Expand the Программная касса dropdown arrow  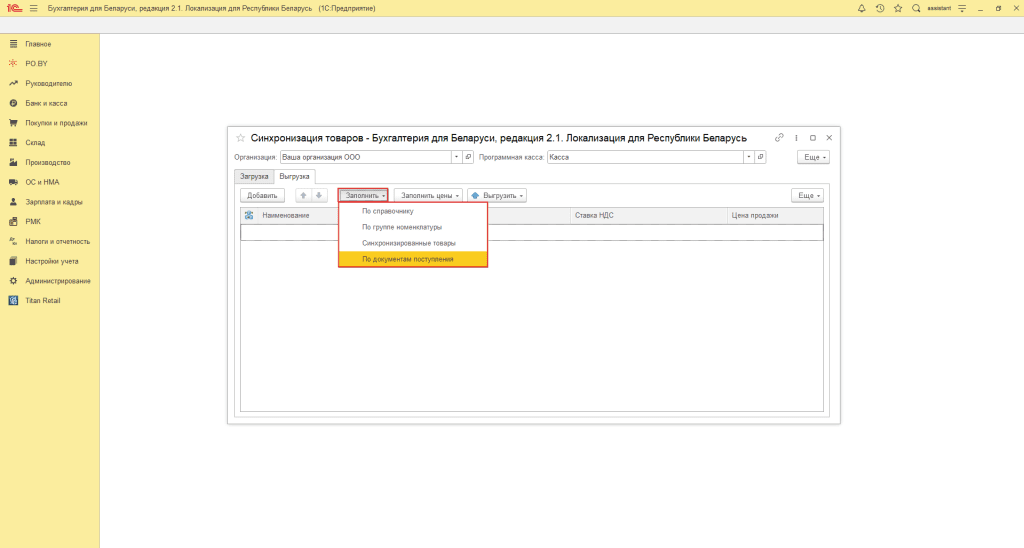click(x=749, y=157)
